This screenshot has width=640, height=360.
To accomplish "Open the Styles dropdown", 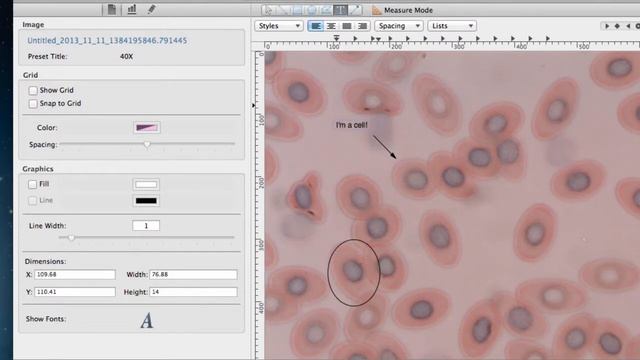I will click(279, 26).
